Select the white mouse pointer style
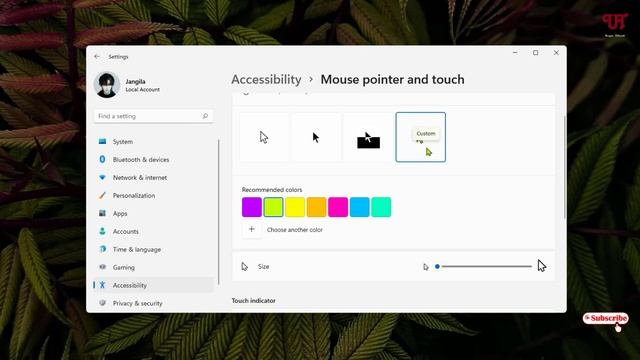 point(264,137)
